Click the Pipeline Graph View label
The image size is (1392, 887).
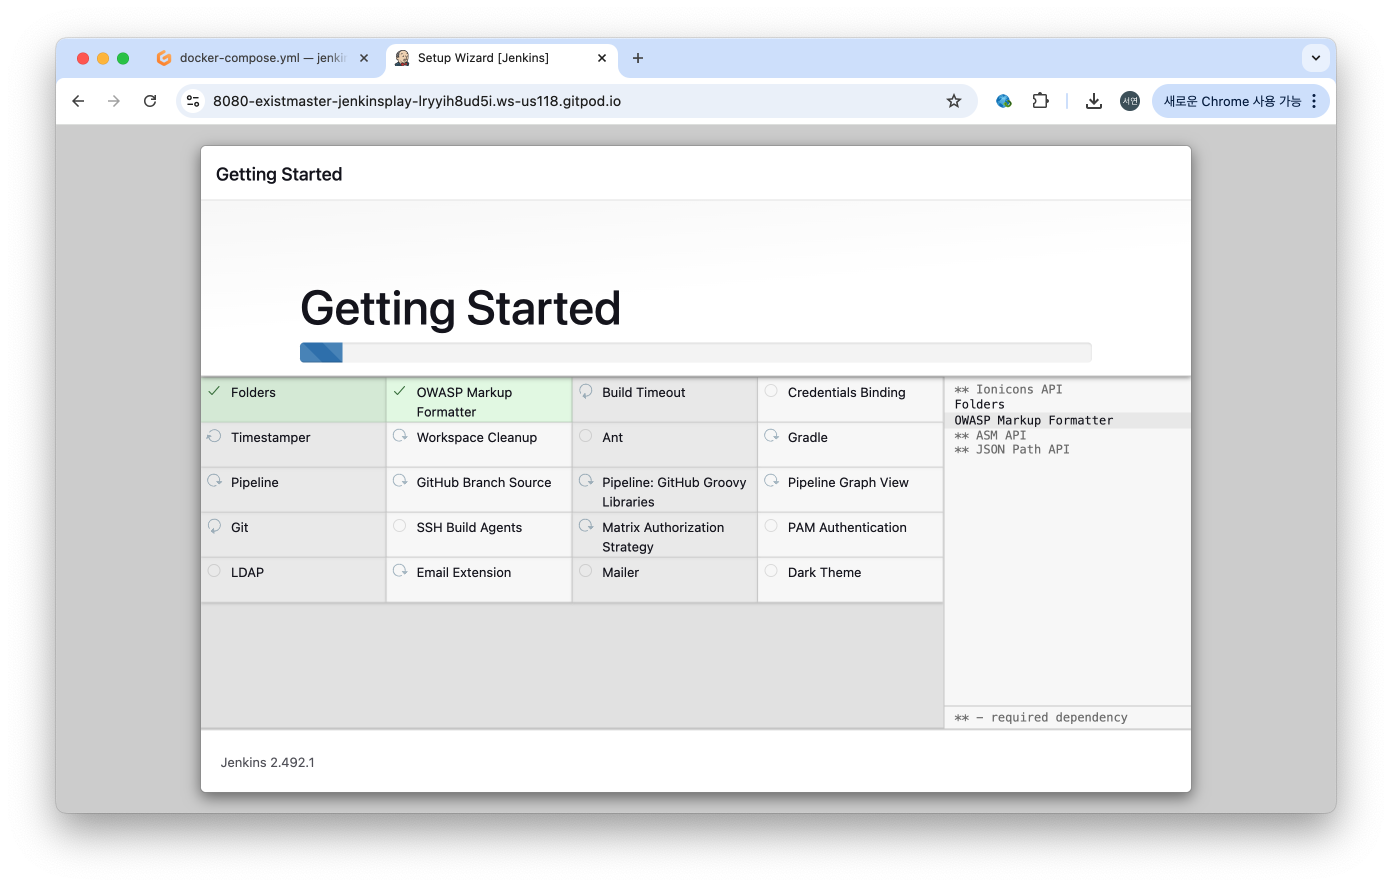click(x=848, y=482)
